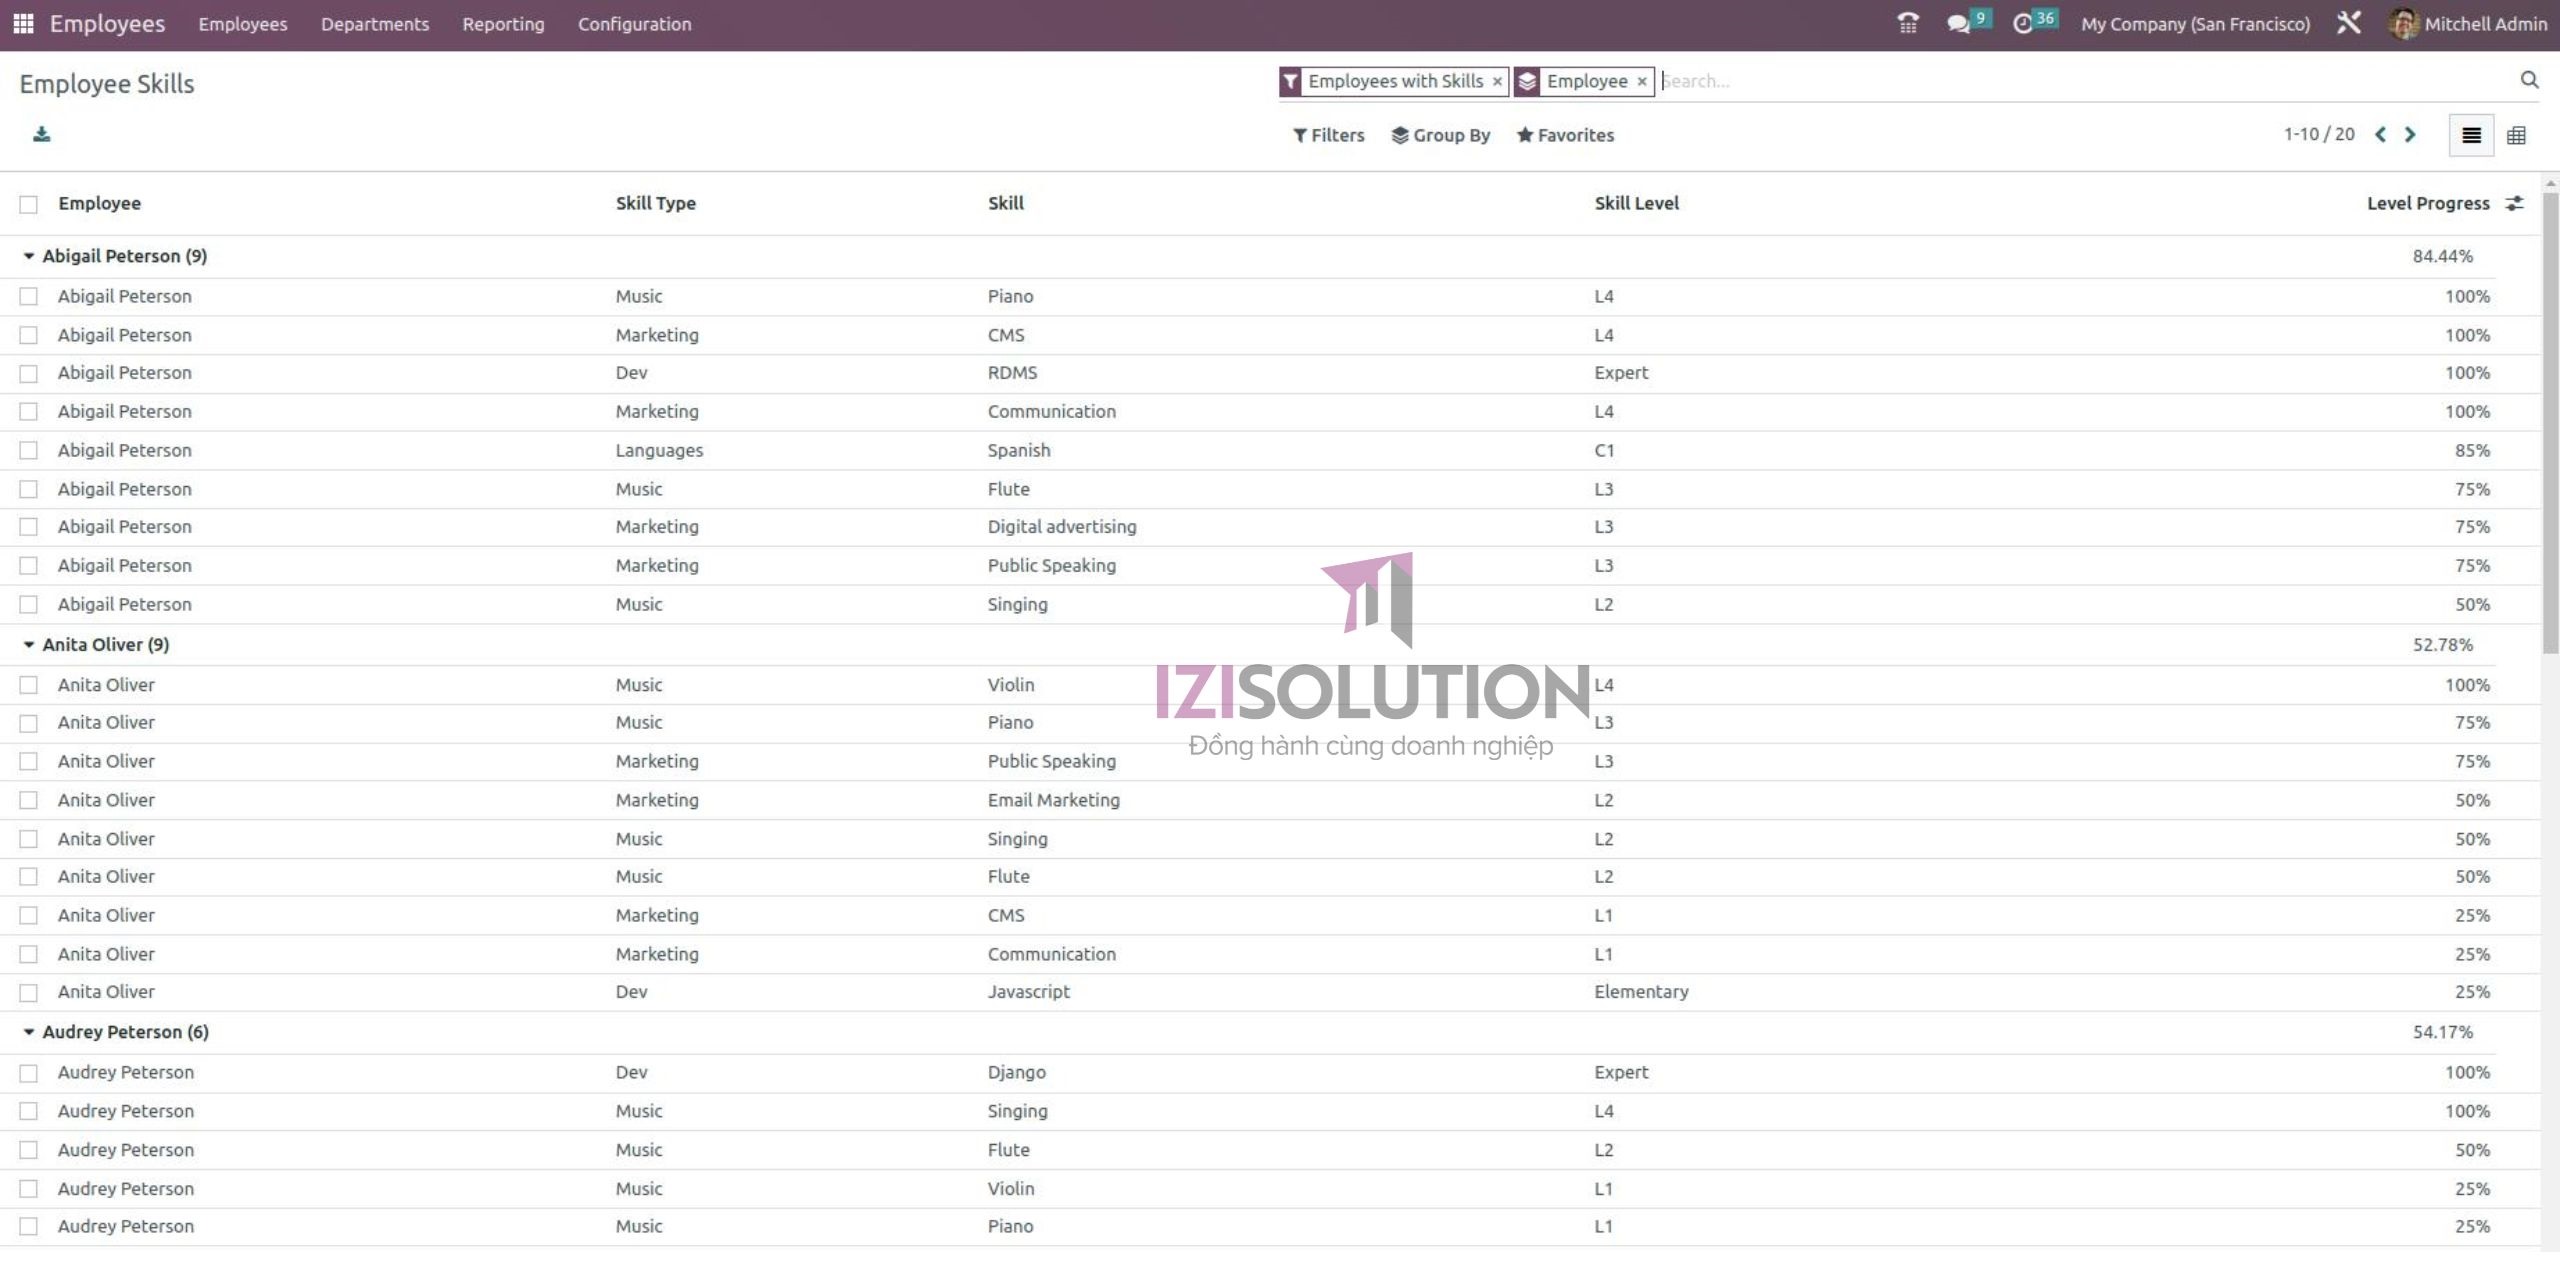Screen dimensions: 2560x1268
Task: Collapse the Abigail Peterson group
Action: coord(31,255)
